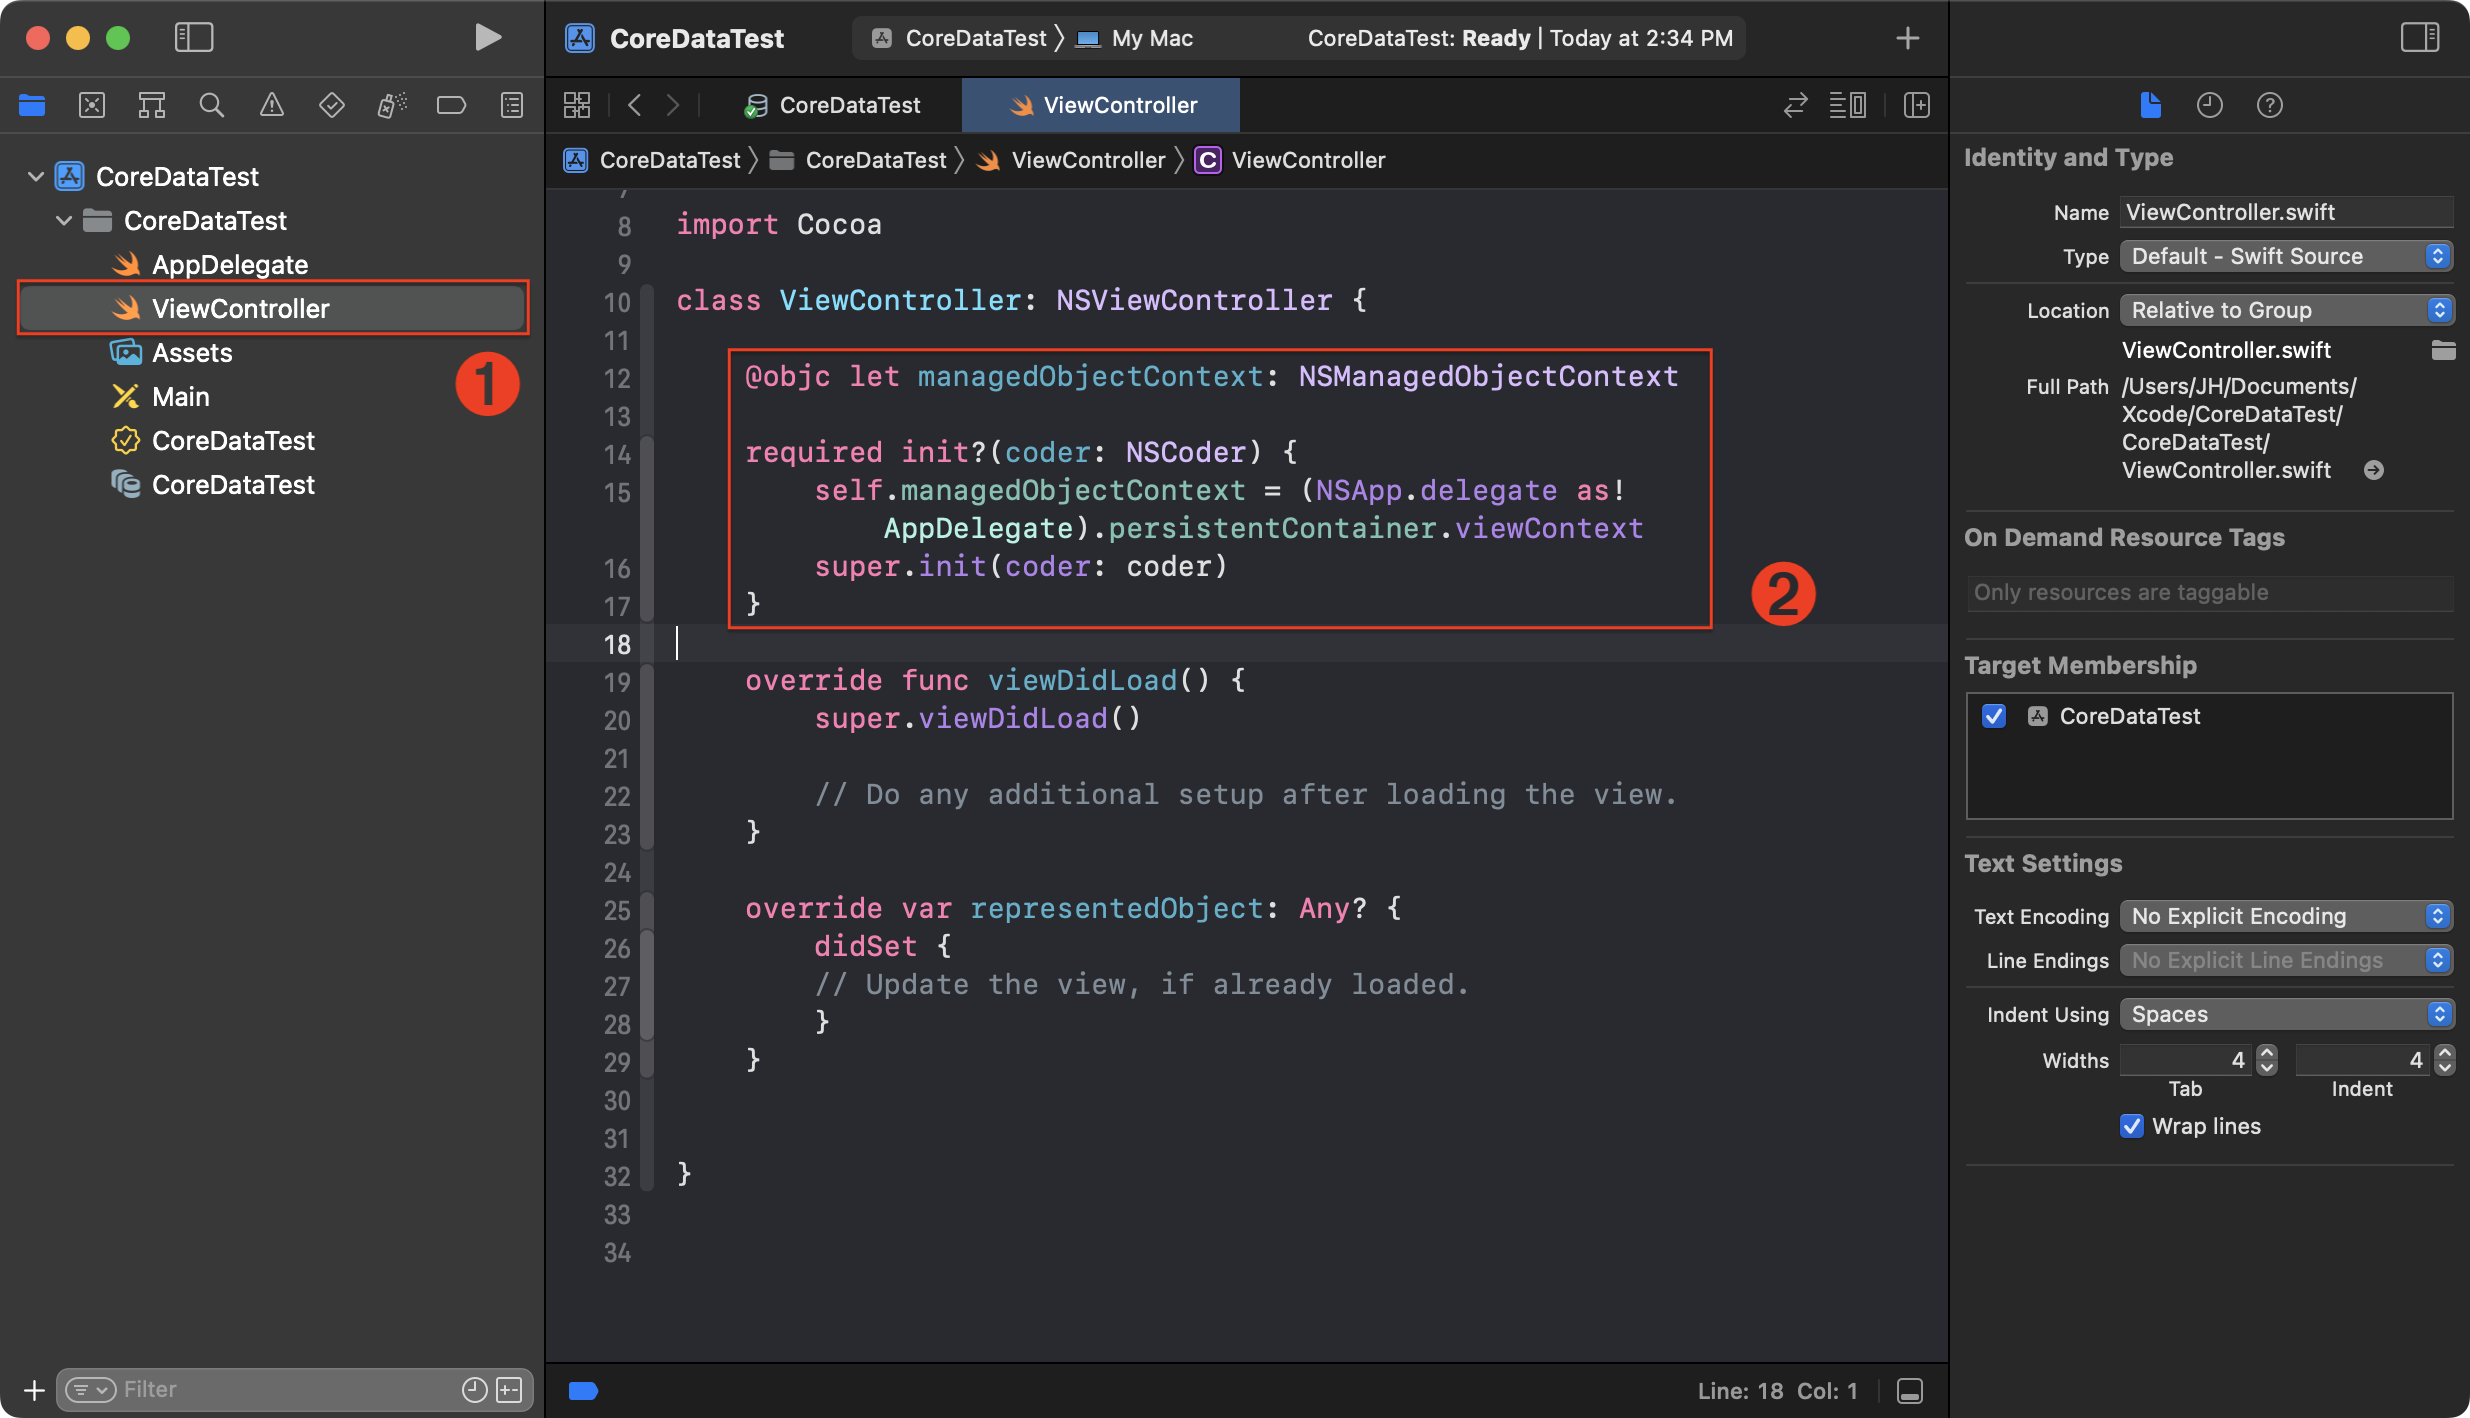Uncheck CoreDataTest target membership checkbox
The image size is (2470, 1418).
pyautogui.click(x=1994, y=716)
